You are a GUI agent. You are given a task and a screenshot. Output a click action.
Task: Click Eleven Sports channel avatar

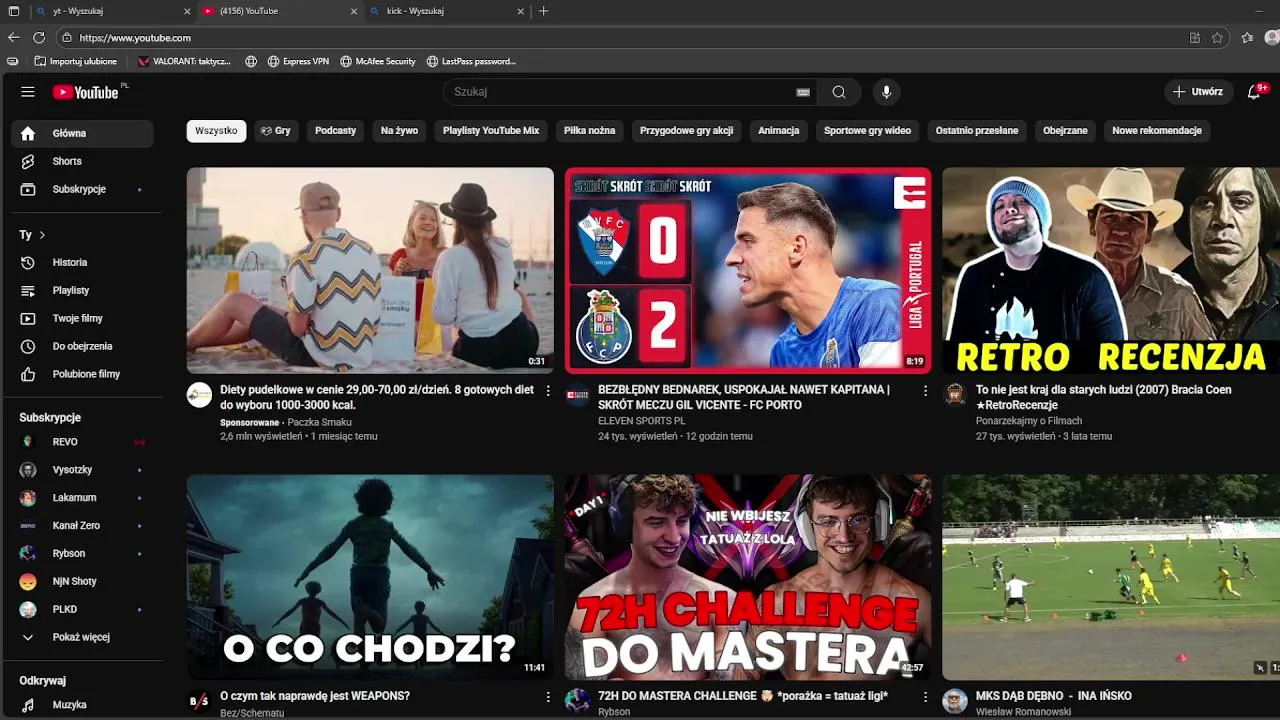(x=578, y=395)
